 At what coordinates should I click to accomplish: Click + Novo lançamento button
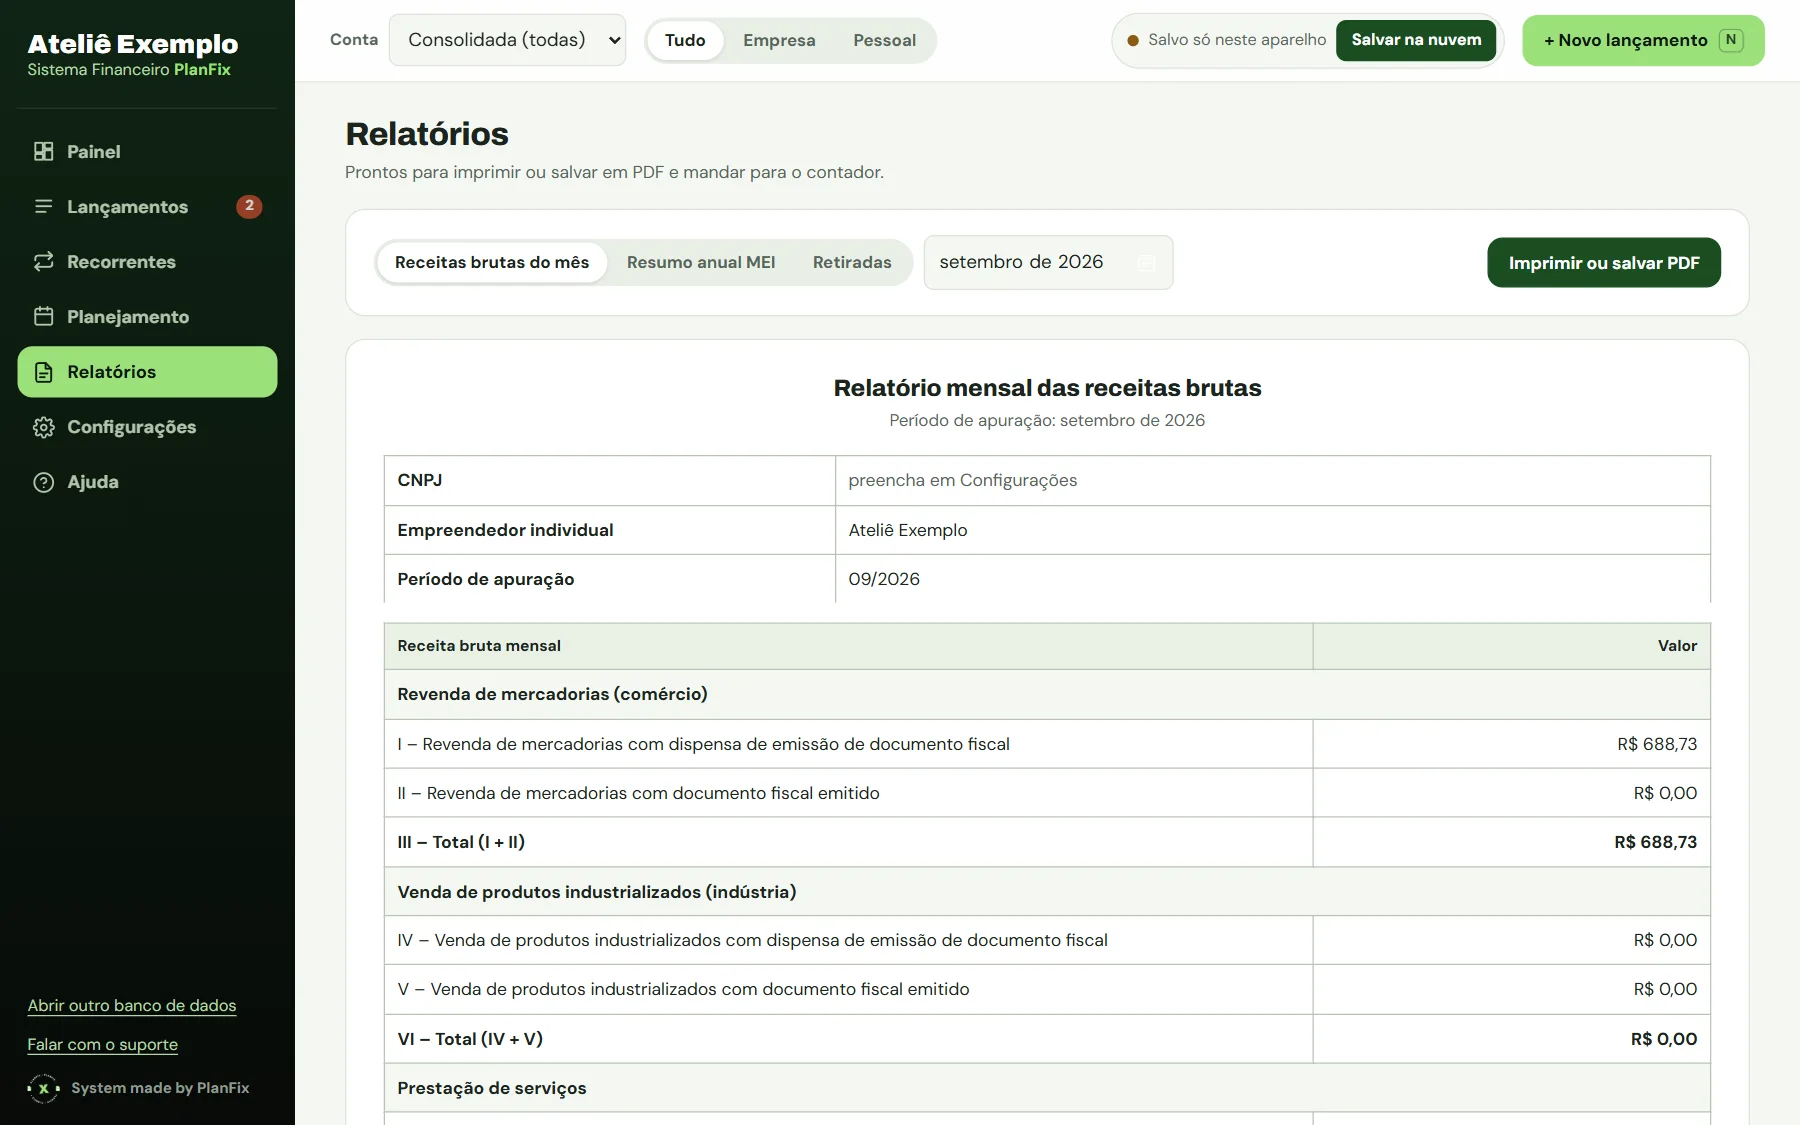point(1643,40)
